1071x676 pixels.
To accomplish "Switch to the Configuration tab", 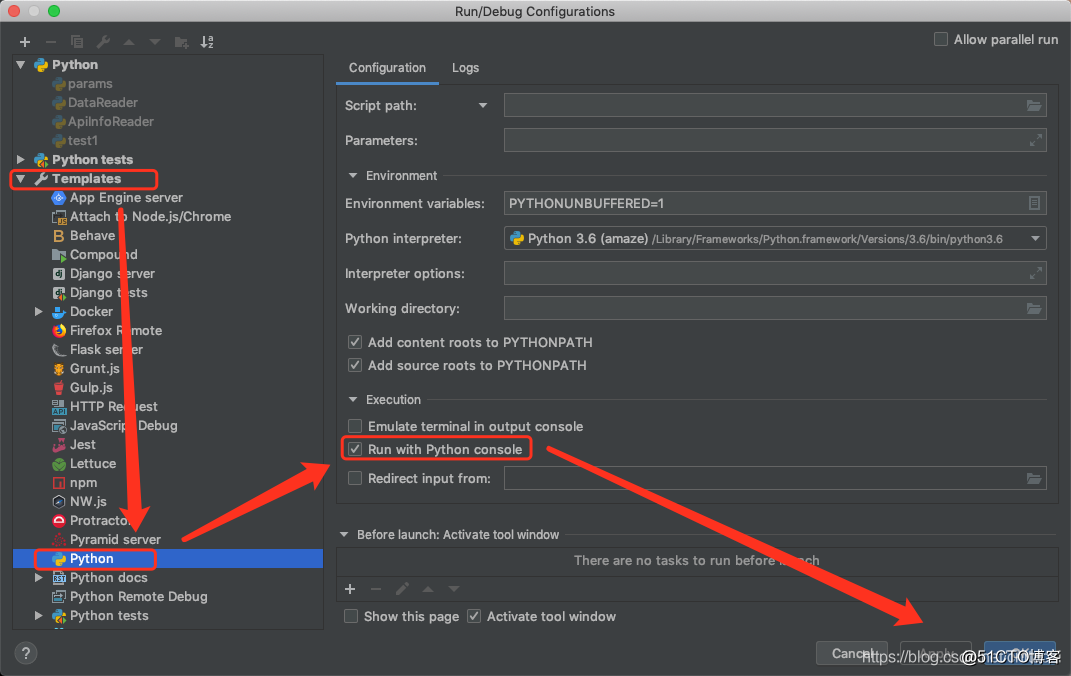I will click(x=387, y=68).
